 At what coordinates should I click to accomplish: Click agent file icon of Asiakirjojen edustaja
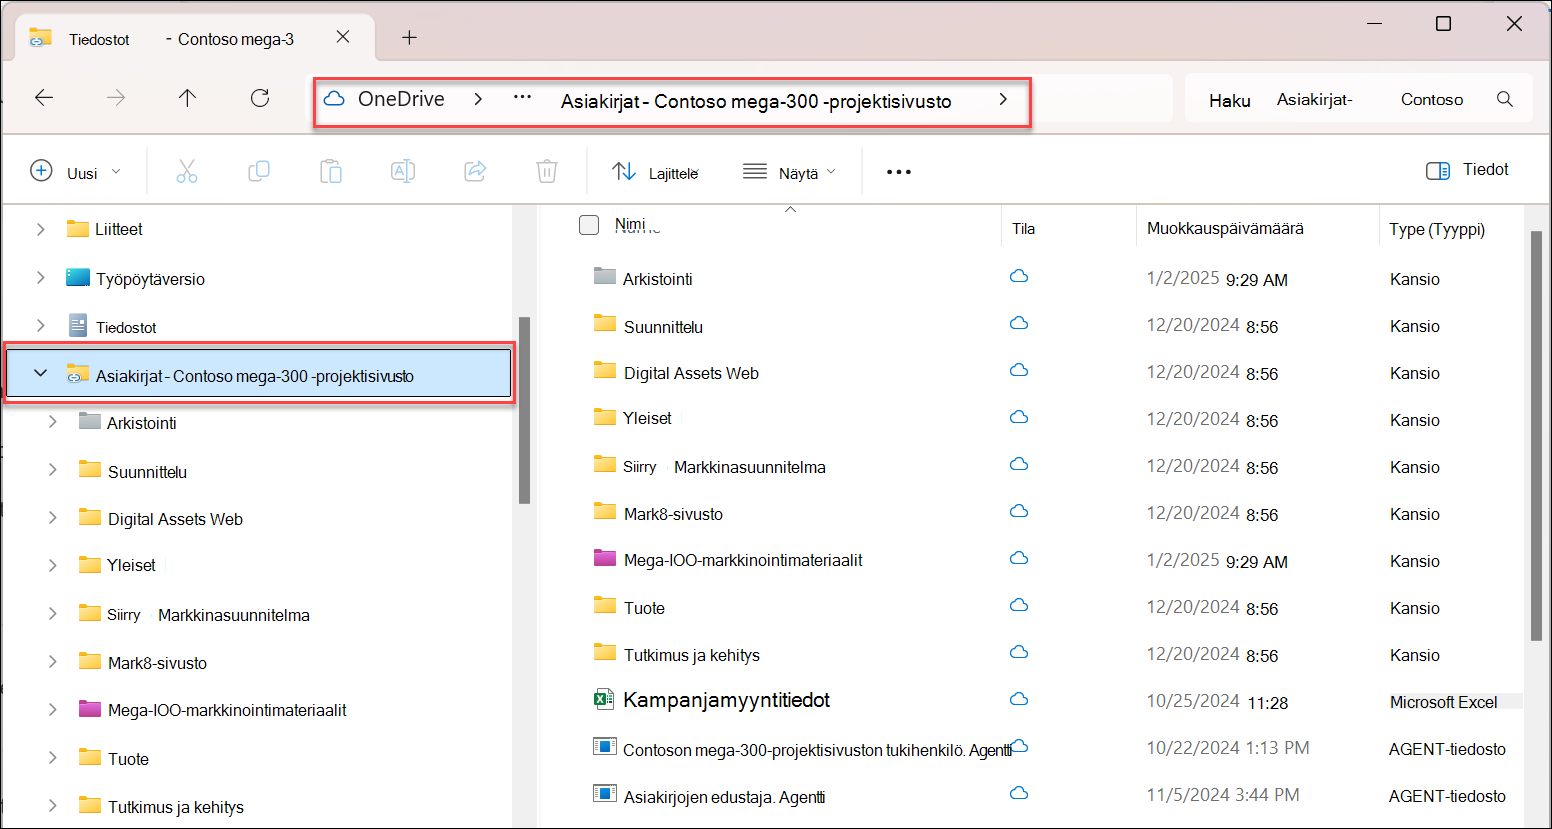click(604, 794)
